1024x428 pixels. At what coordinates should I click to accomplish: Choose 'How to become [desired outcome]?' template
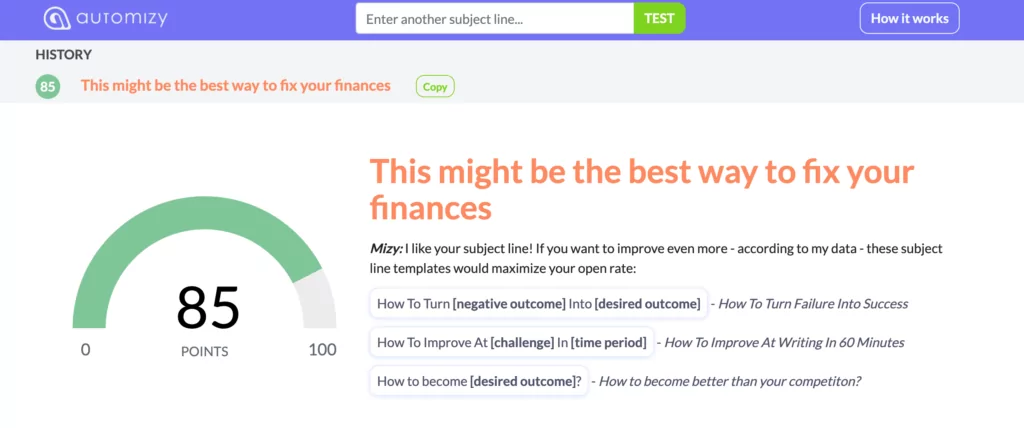(479, 381)
